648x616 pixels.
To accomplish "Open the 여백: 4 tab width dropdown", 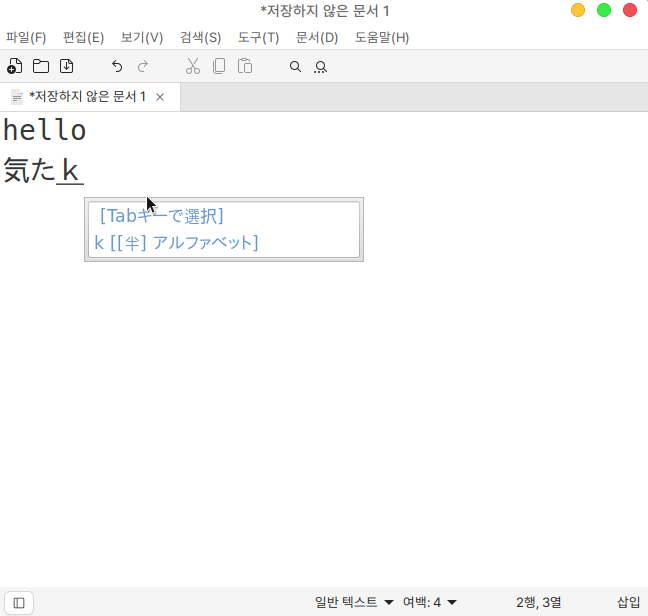I will click(430, 602).
